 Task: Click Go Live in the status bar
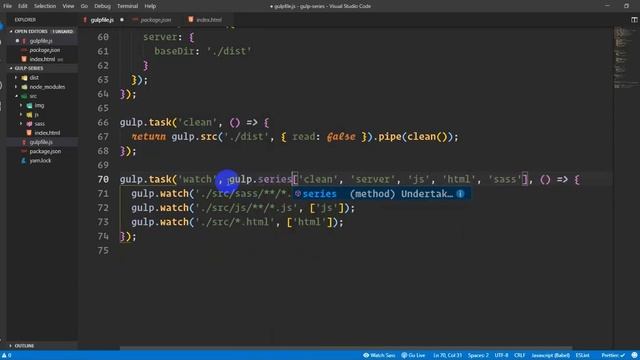click(413, 356)
